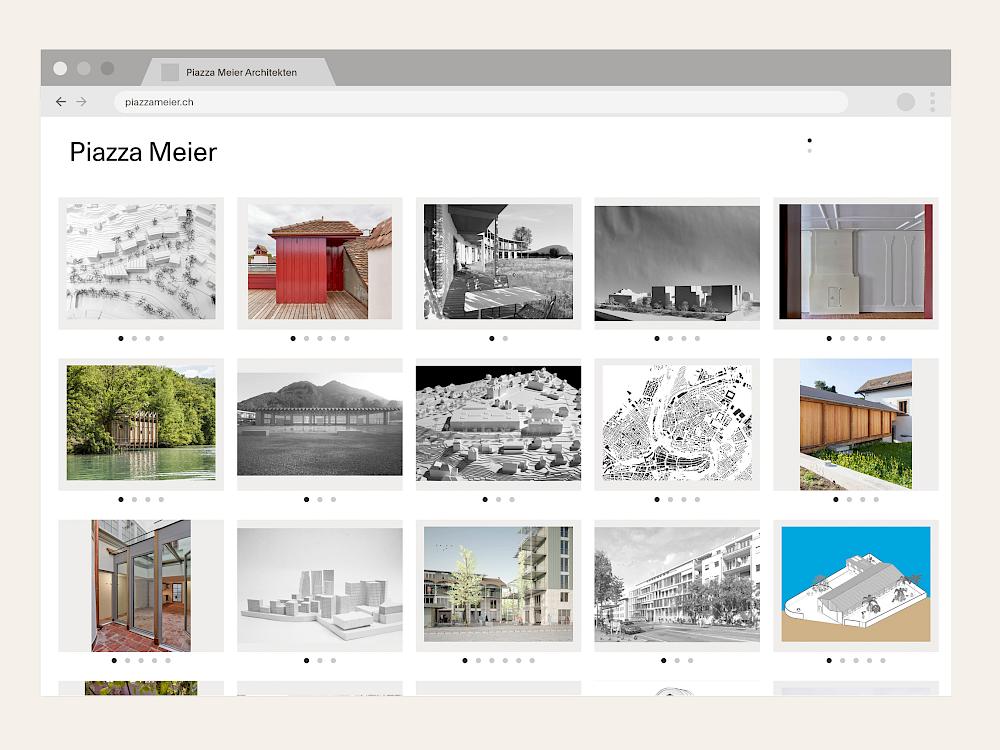This screenshot has height=750, width=1000.
Task: Open the village site model thumbnail
Action: (498, 423)
